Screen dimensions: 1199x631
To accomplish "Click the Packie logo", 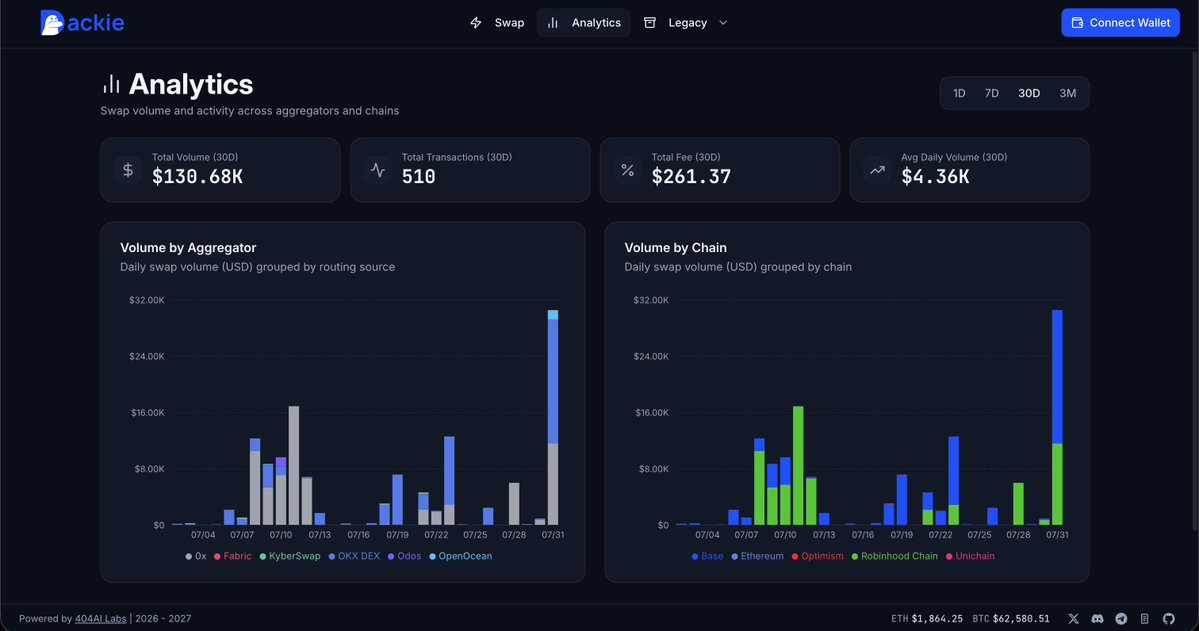I will (82, 23).
